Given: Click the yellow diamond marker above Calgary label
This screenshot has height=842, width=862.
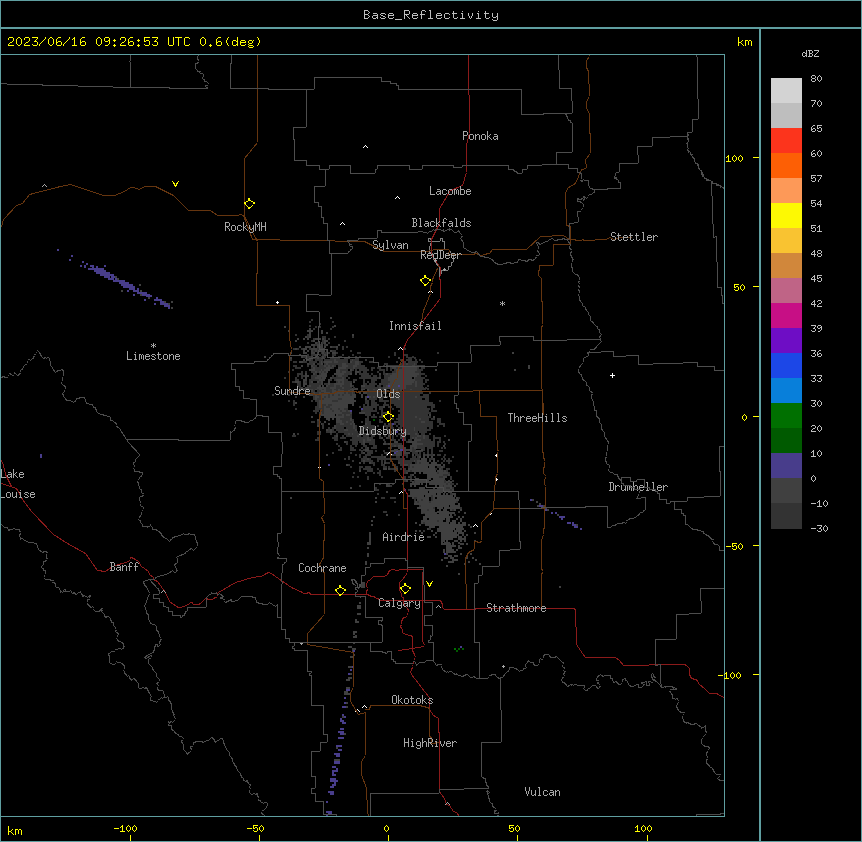Looking at the screenshot, I should pos(405,589).
